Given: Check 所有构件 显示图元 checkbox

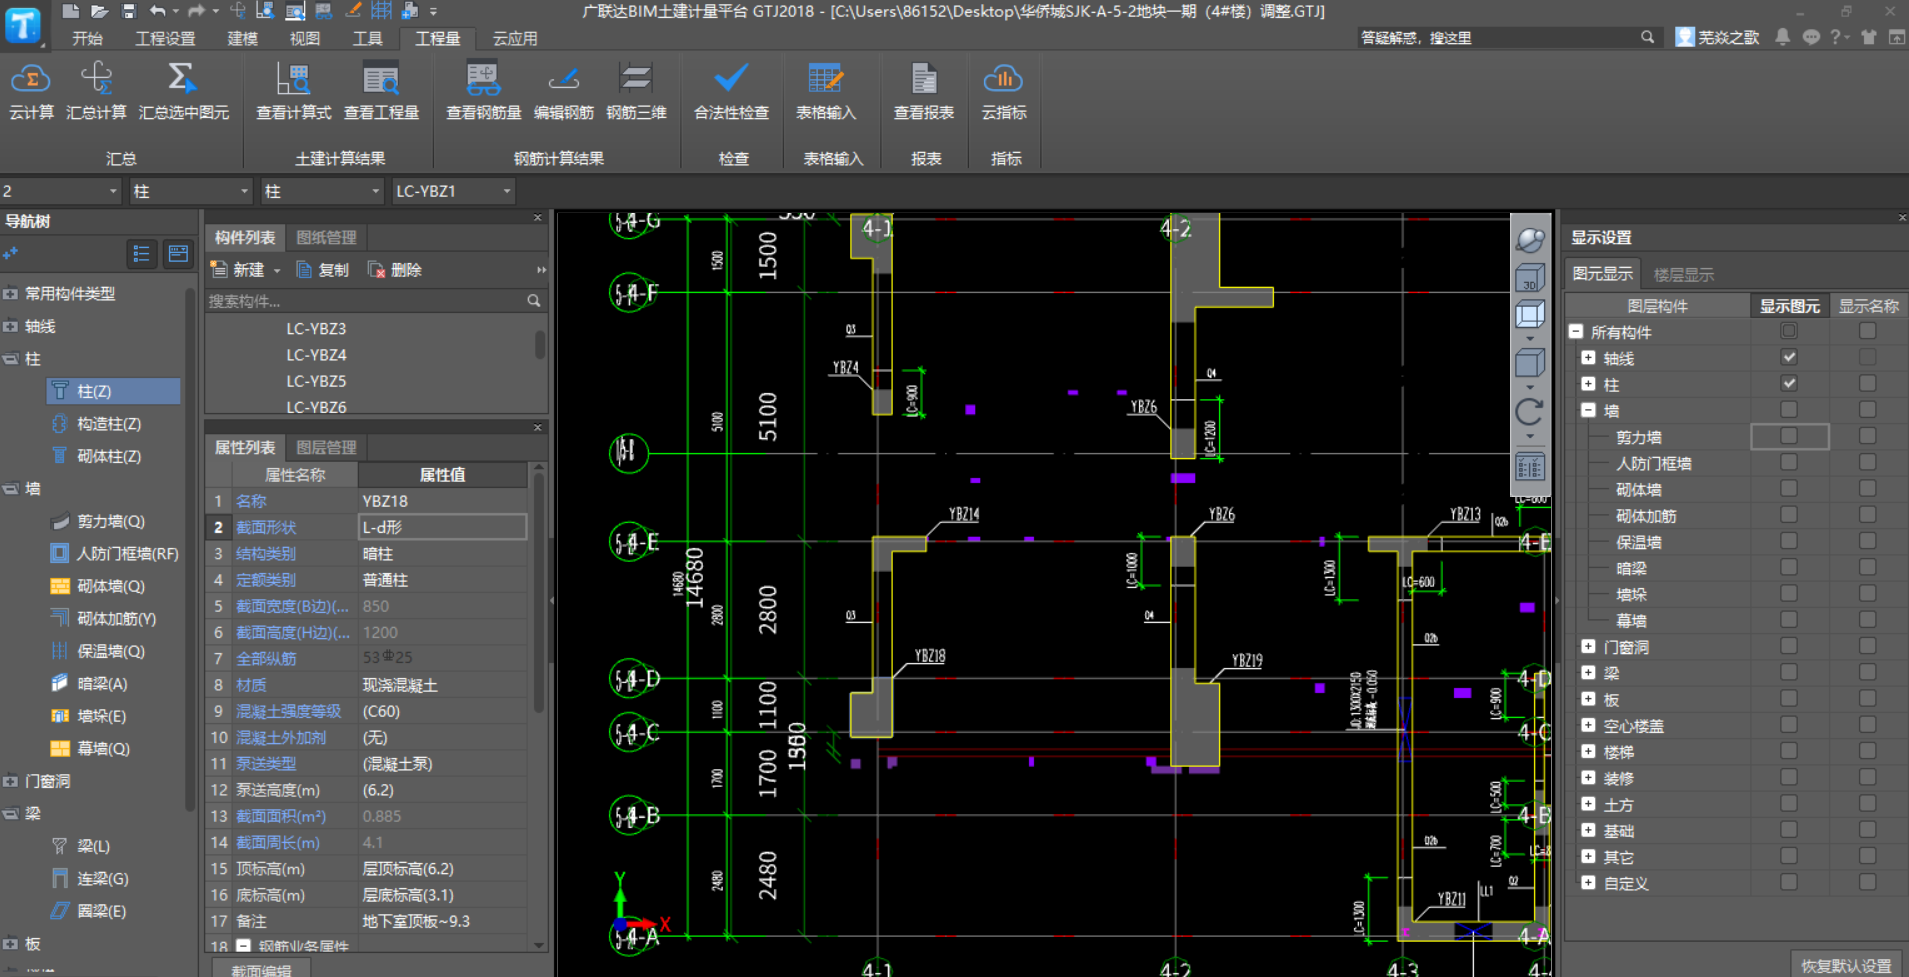Looking at the screenshot, I should click(1789, 331).
